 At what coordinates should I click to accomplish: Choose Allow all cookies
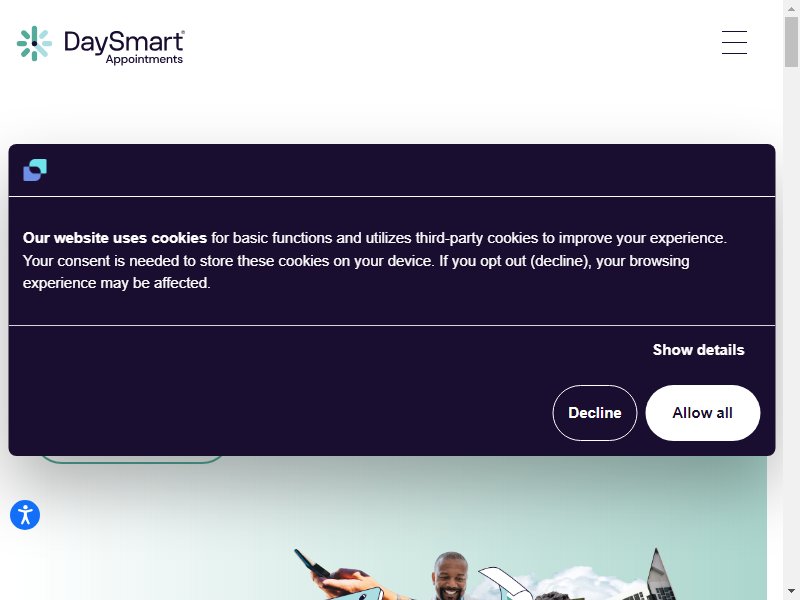point(703,413)
